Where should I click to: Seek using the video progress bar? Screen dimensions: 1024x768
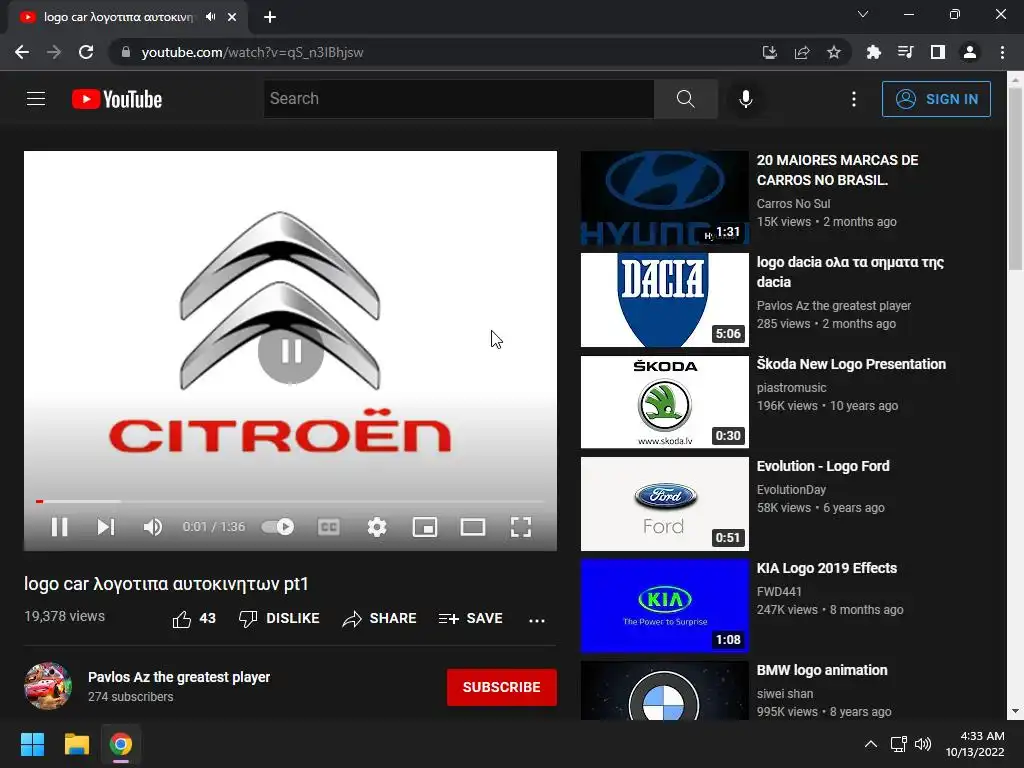(290, 502)
